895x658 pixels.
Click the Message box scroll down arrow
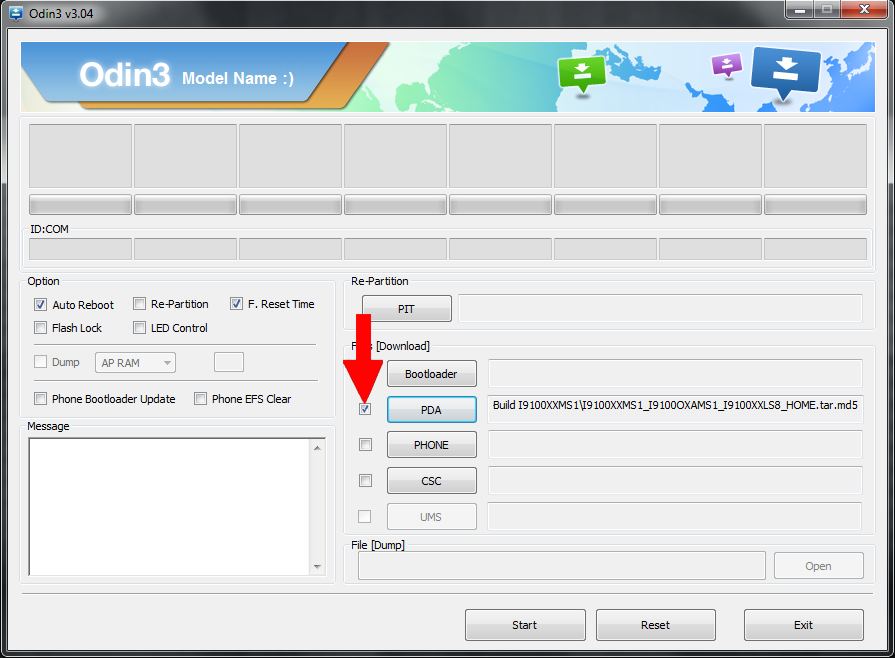317,567
